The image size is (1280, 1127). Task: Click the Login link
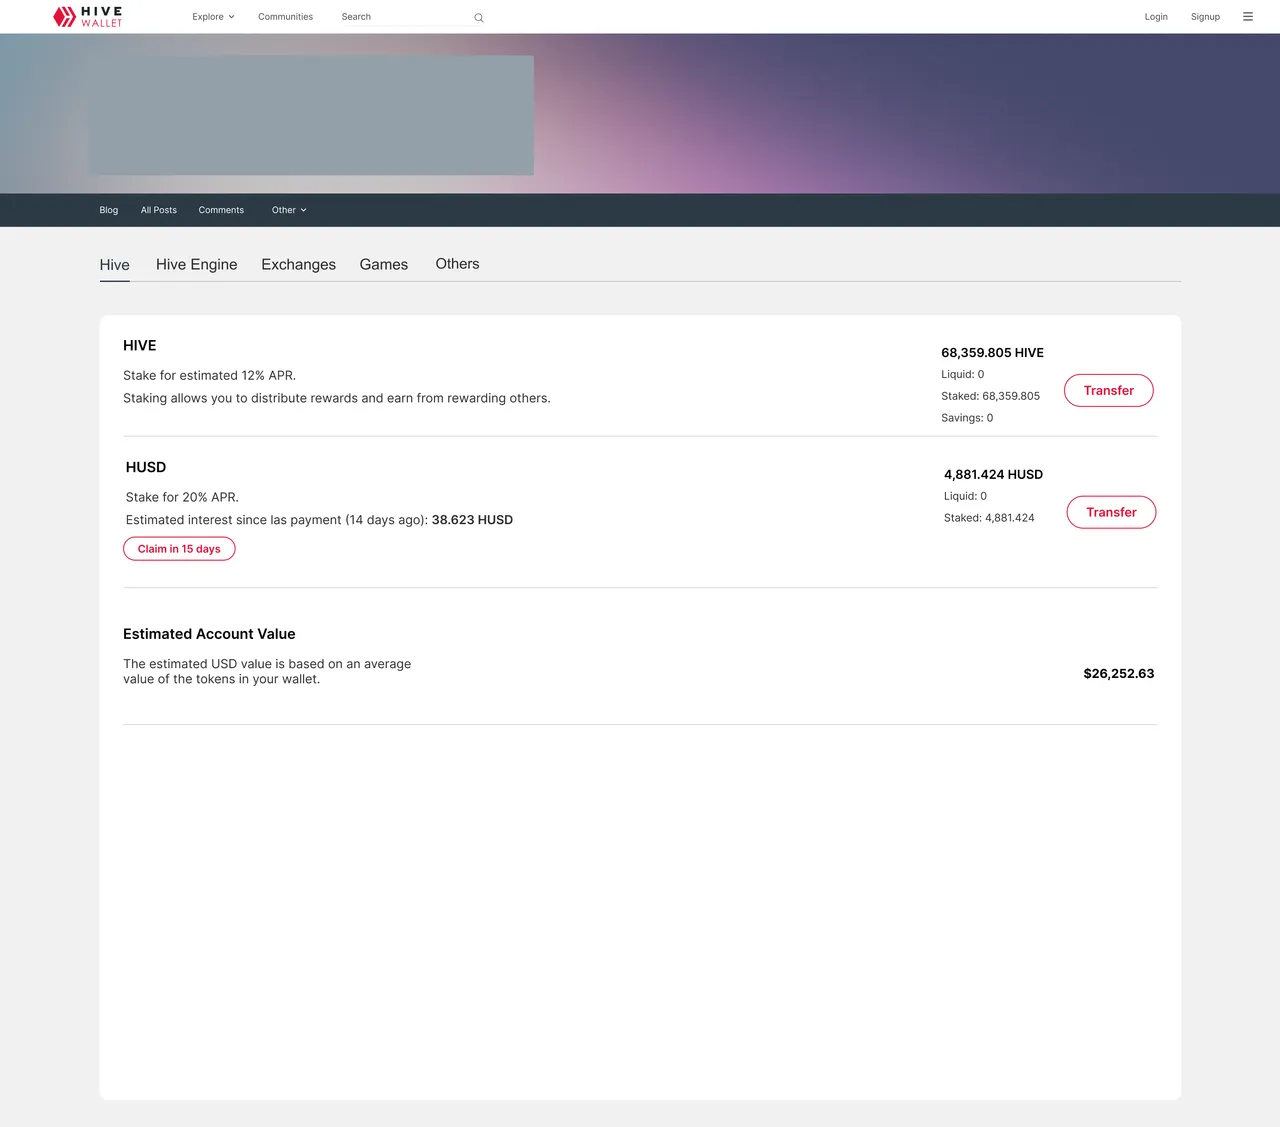coord(1156,17)
